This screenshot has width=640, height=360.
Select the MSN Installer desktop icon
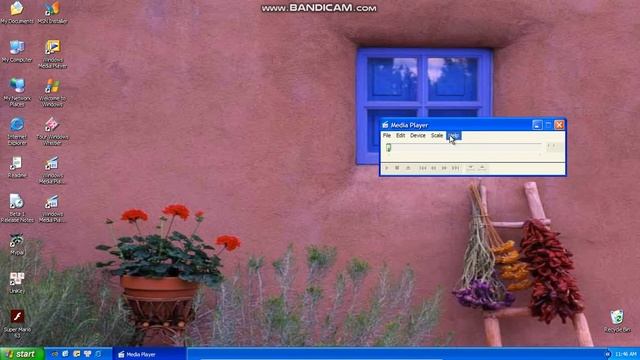[x=52, y=12]
